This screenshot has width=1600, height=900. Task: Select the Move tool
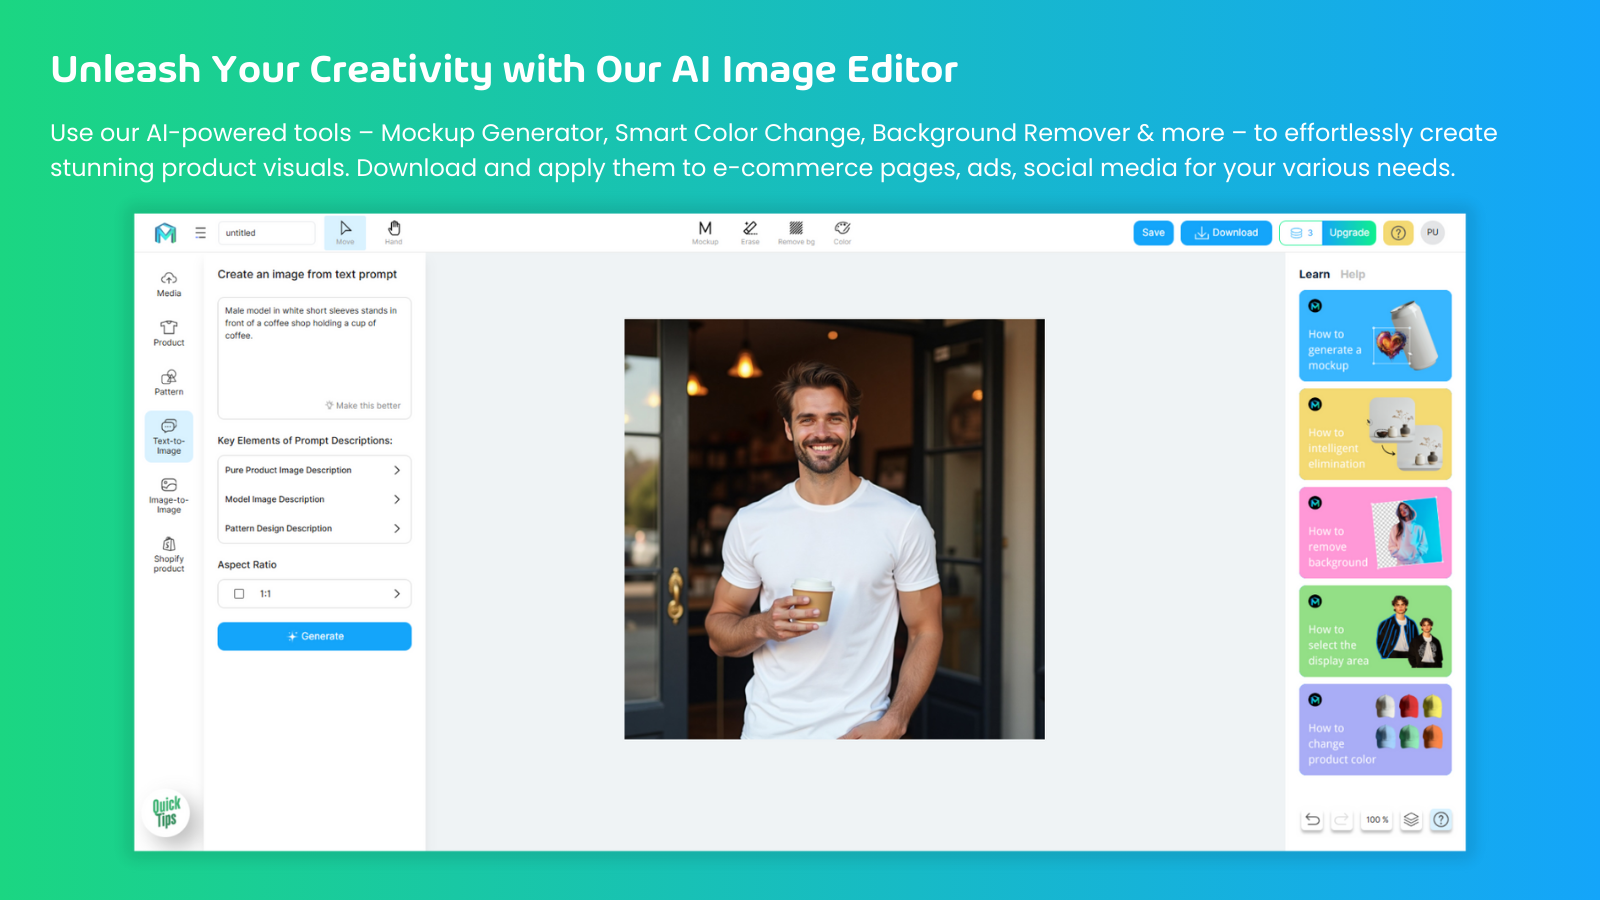[345, 233]
